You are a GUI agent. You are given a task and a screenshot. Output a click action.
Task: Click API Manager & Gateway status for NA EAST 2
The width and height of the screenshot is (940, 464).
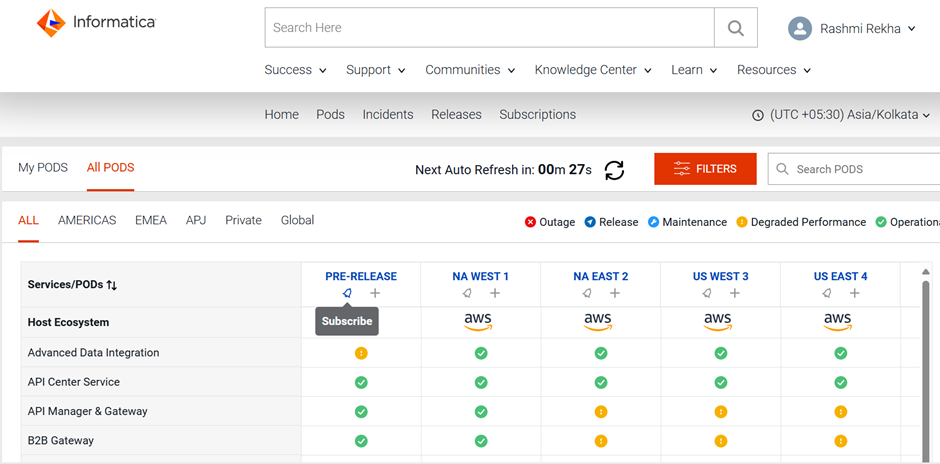pyautogui.click(x=601, y=412)
